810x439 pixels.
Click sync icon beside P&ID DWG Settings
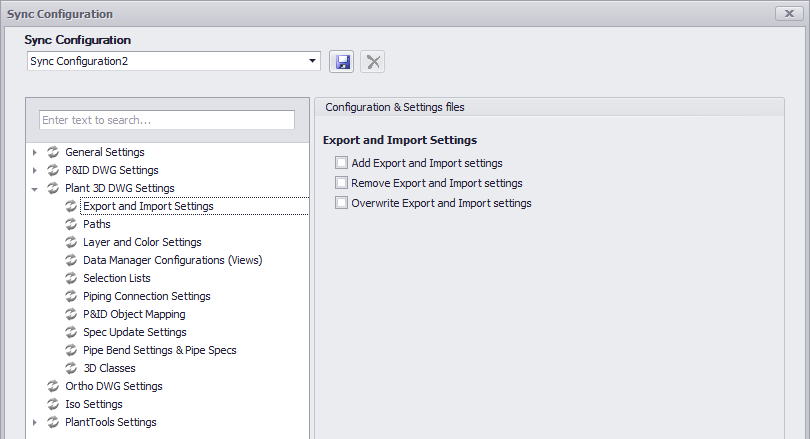point(53,170)
